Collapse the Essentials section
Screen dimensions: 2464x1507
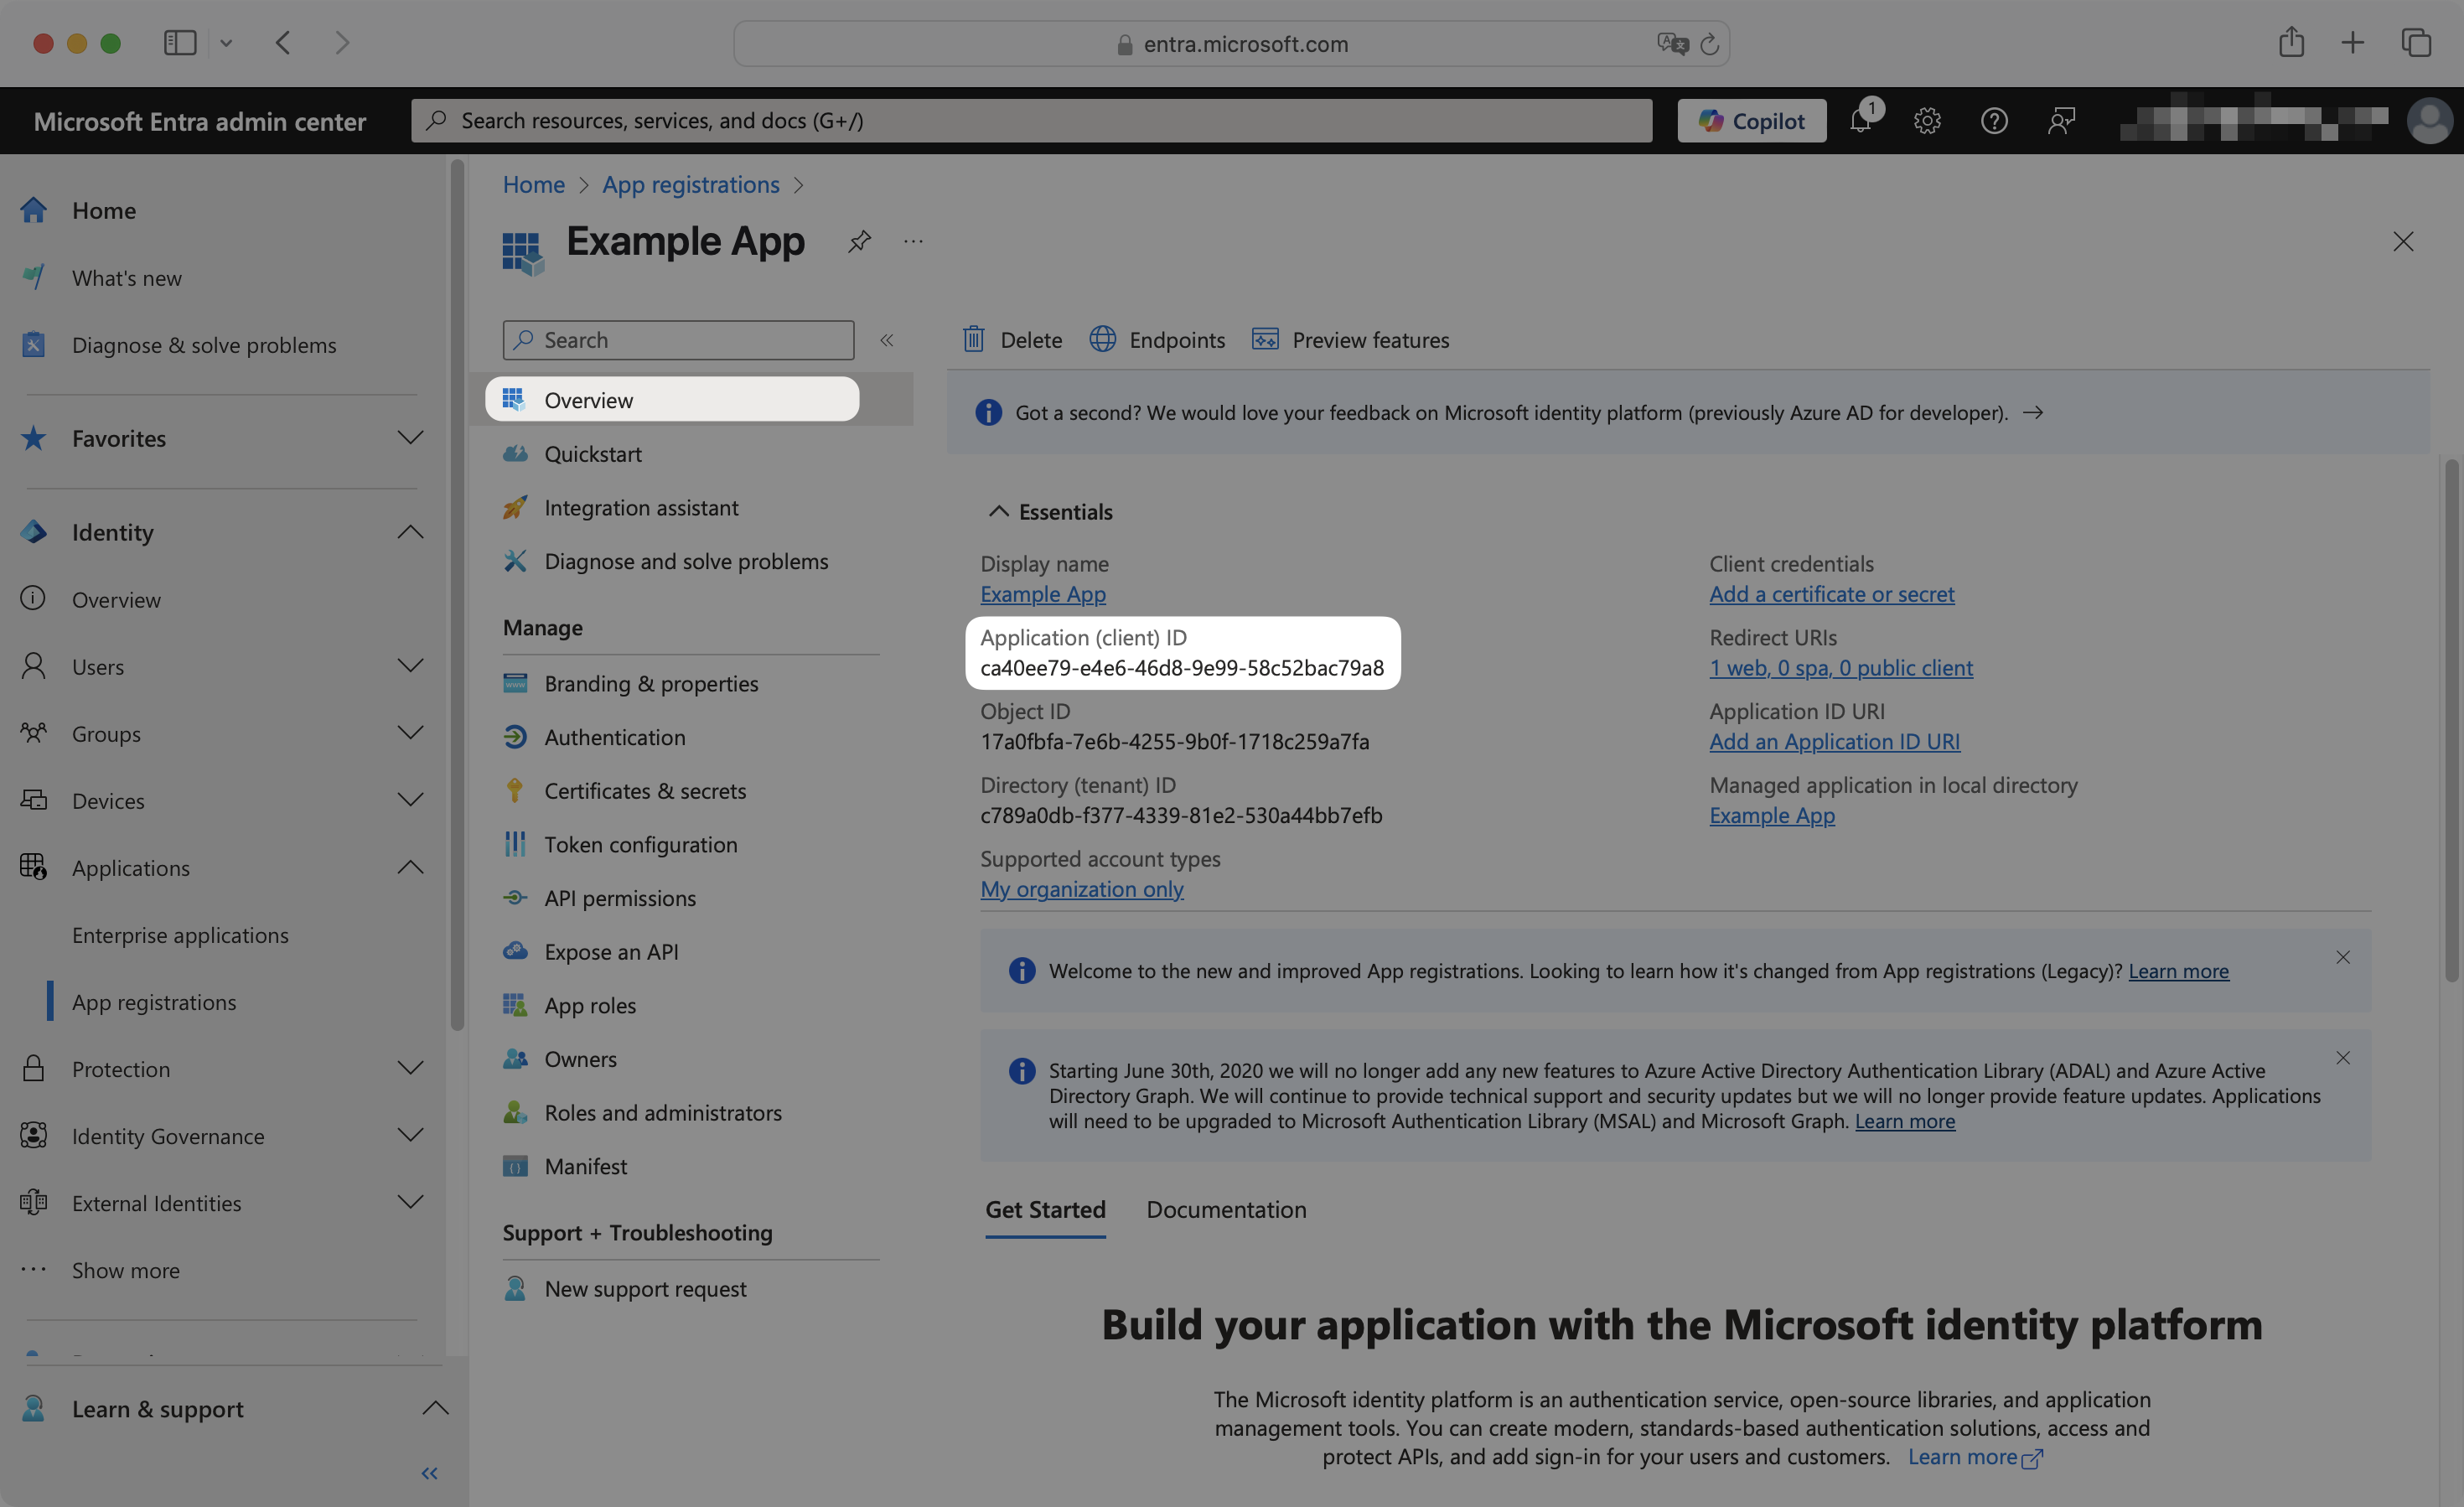[999, 511]
